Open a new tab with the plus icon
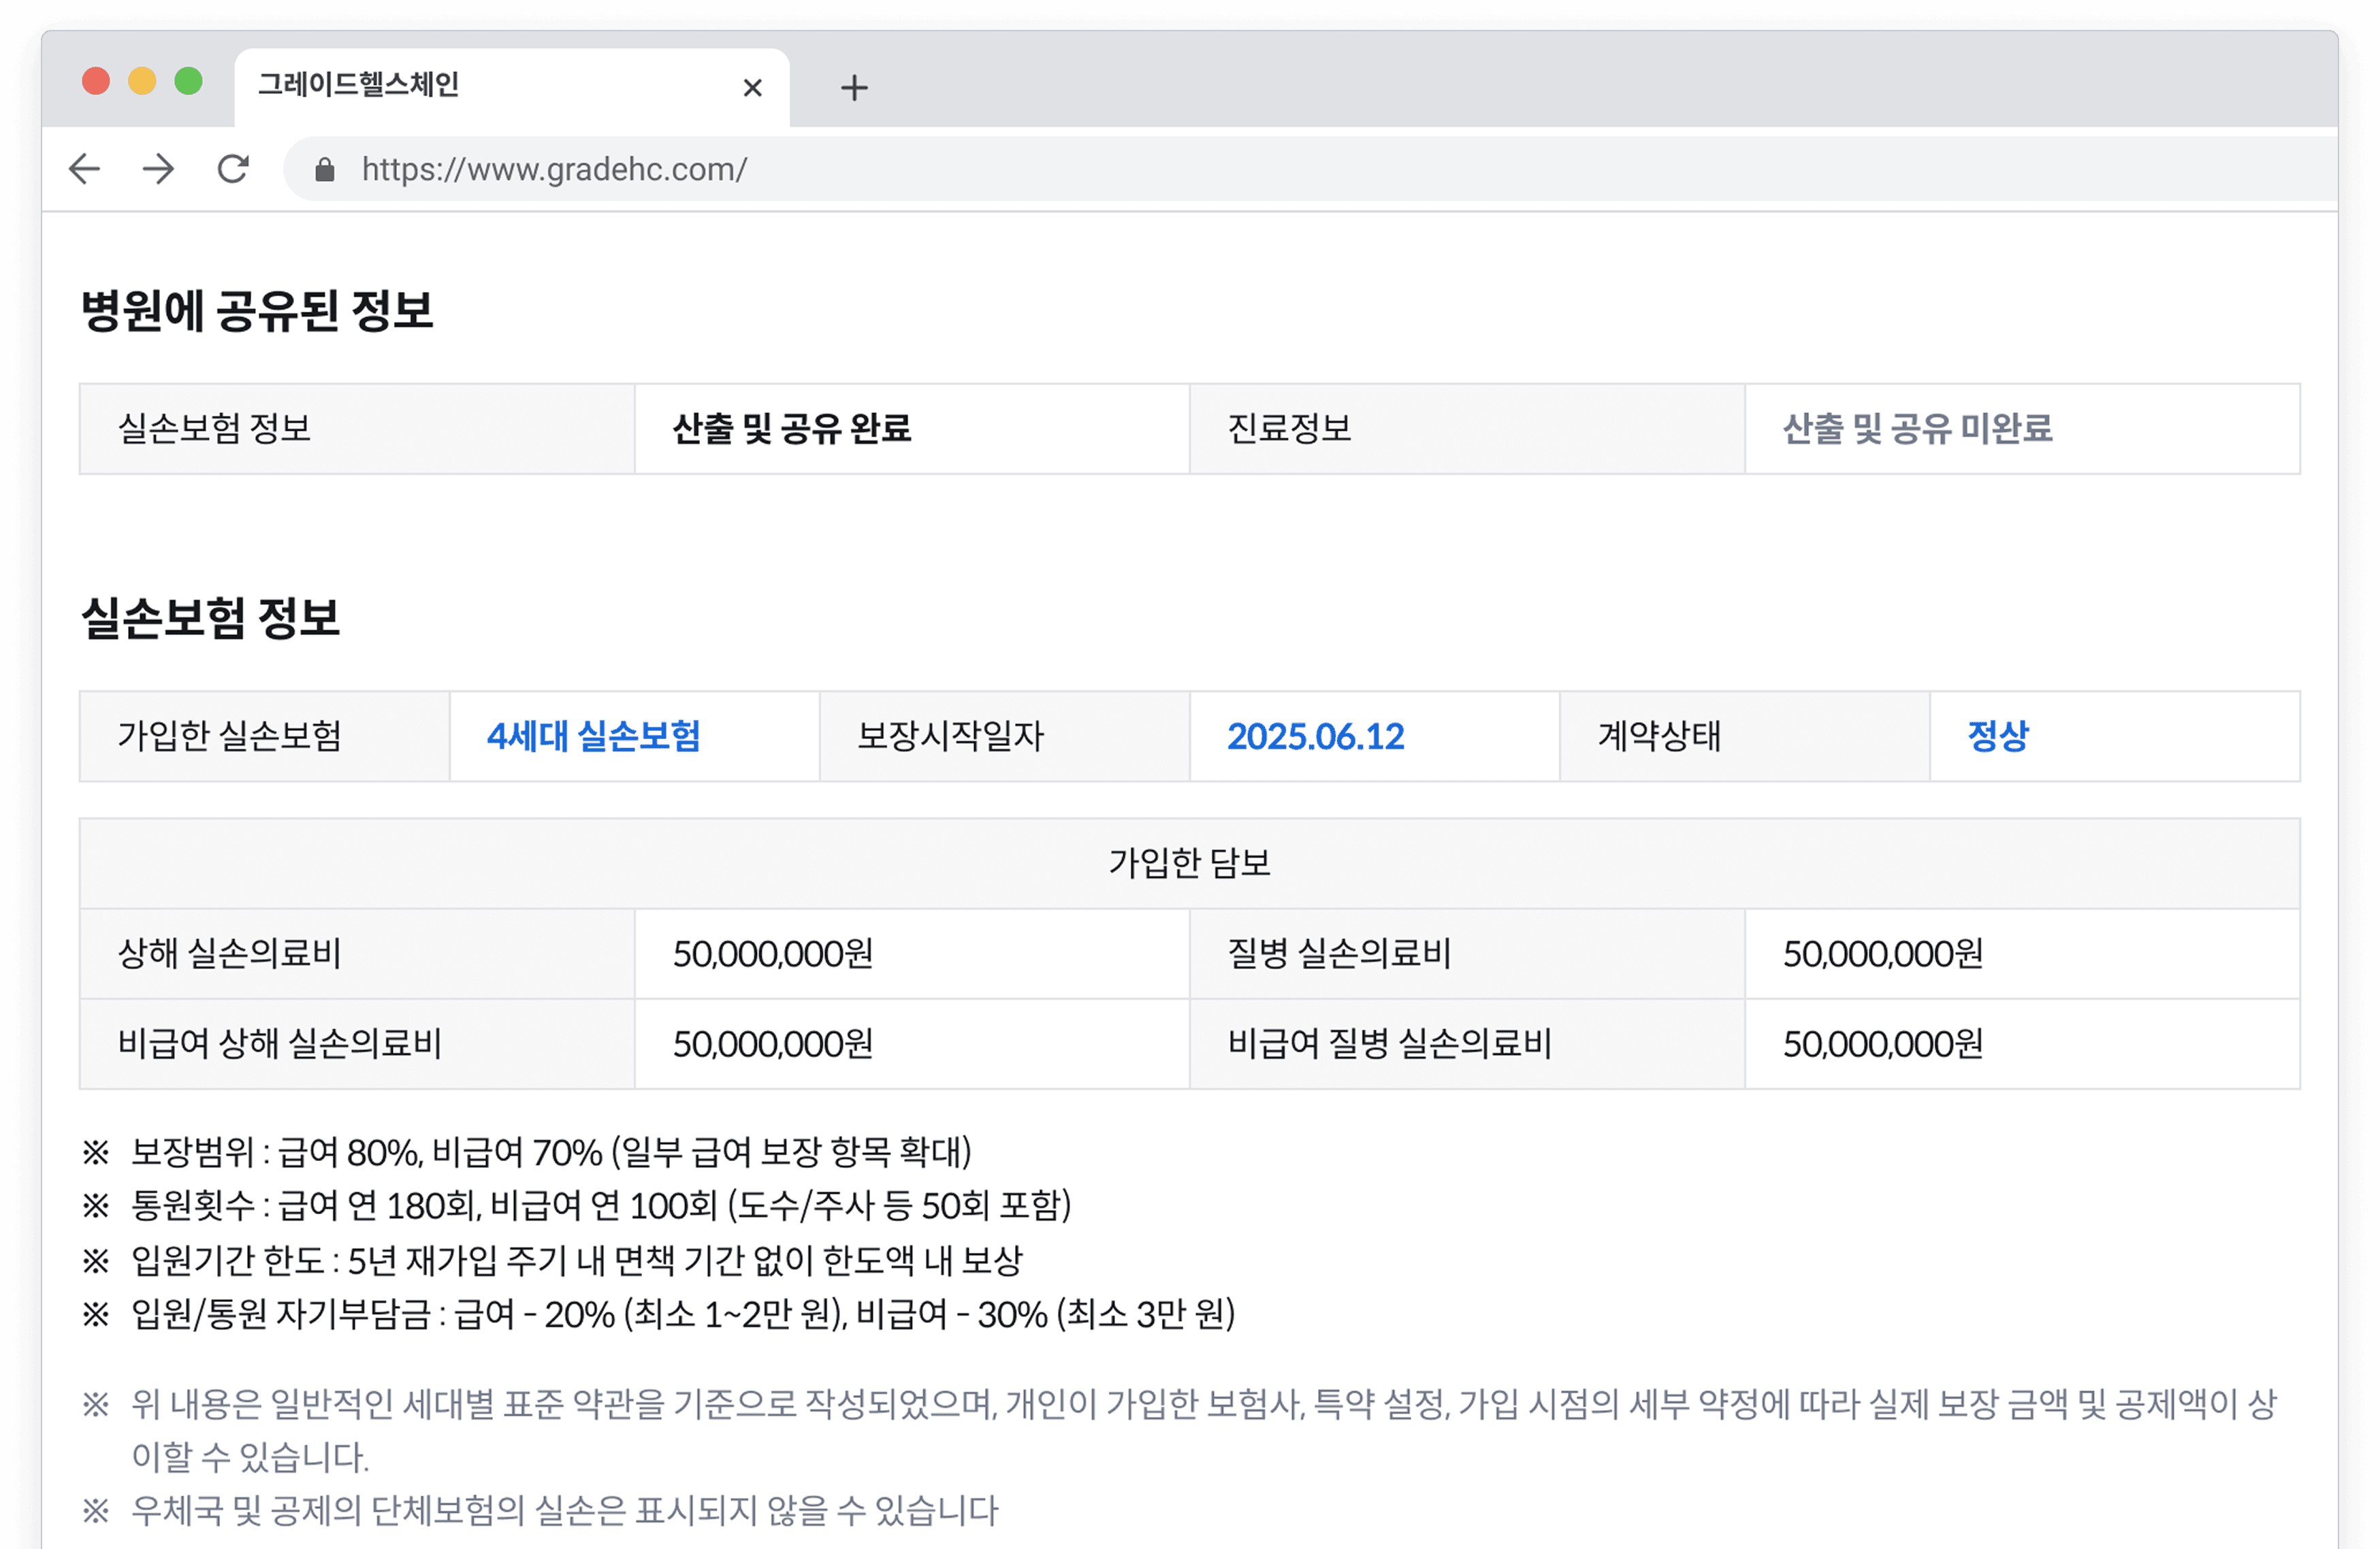Screen dimensions: 2380x1549 pyautogui.click(x=854, y=88)
